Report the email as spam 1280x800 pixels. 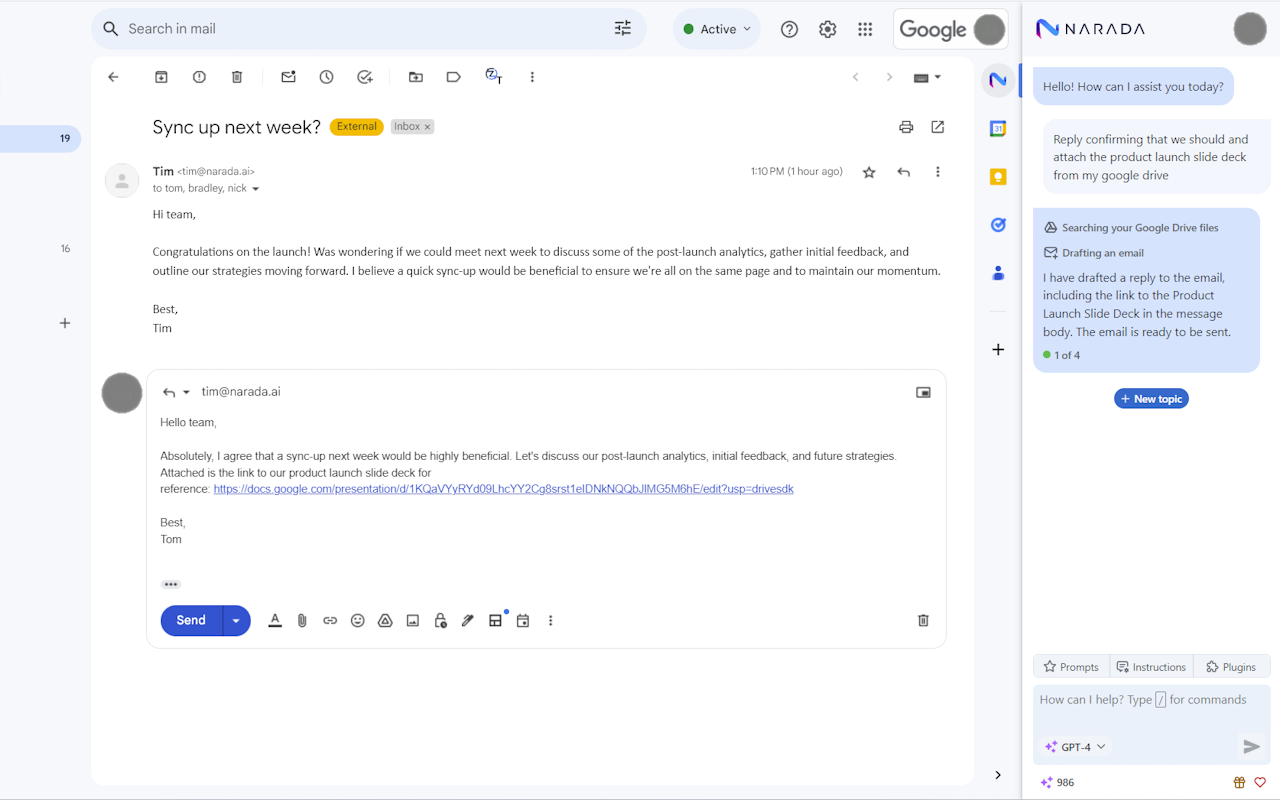coord(198,76)
